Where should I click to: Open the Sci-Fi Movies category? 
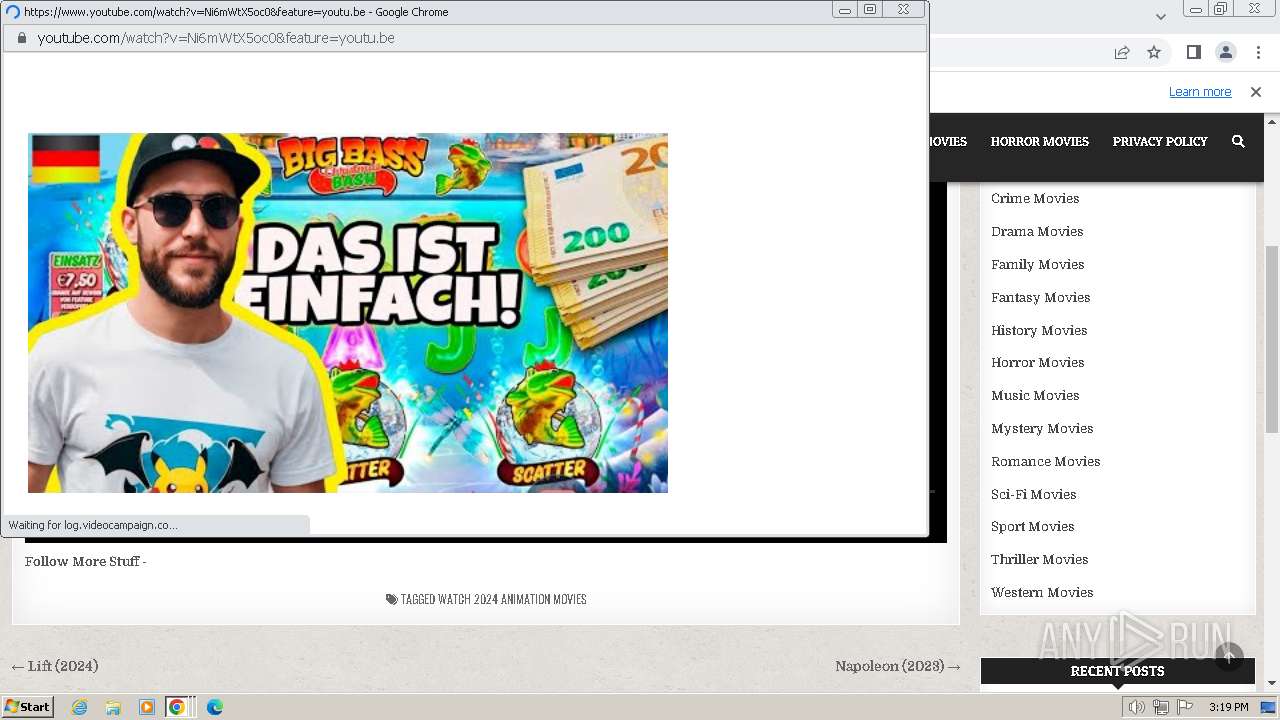pos(1034,494)
